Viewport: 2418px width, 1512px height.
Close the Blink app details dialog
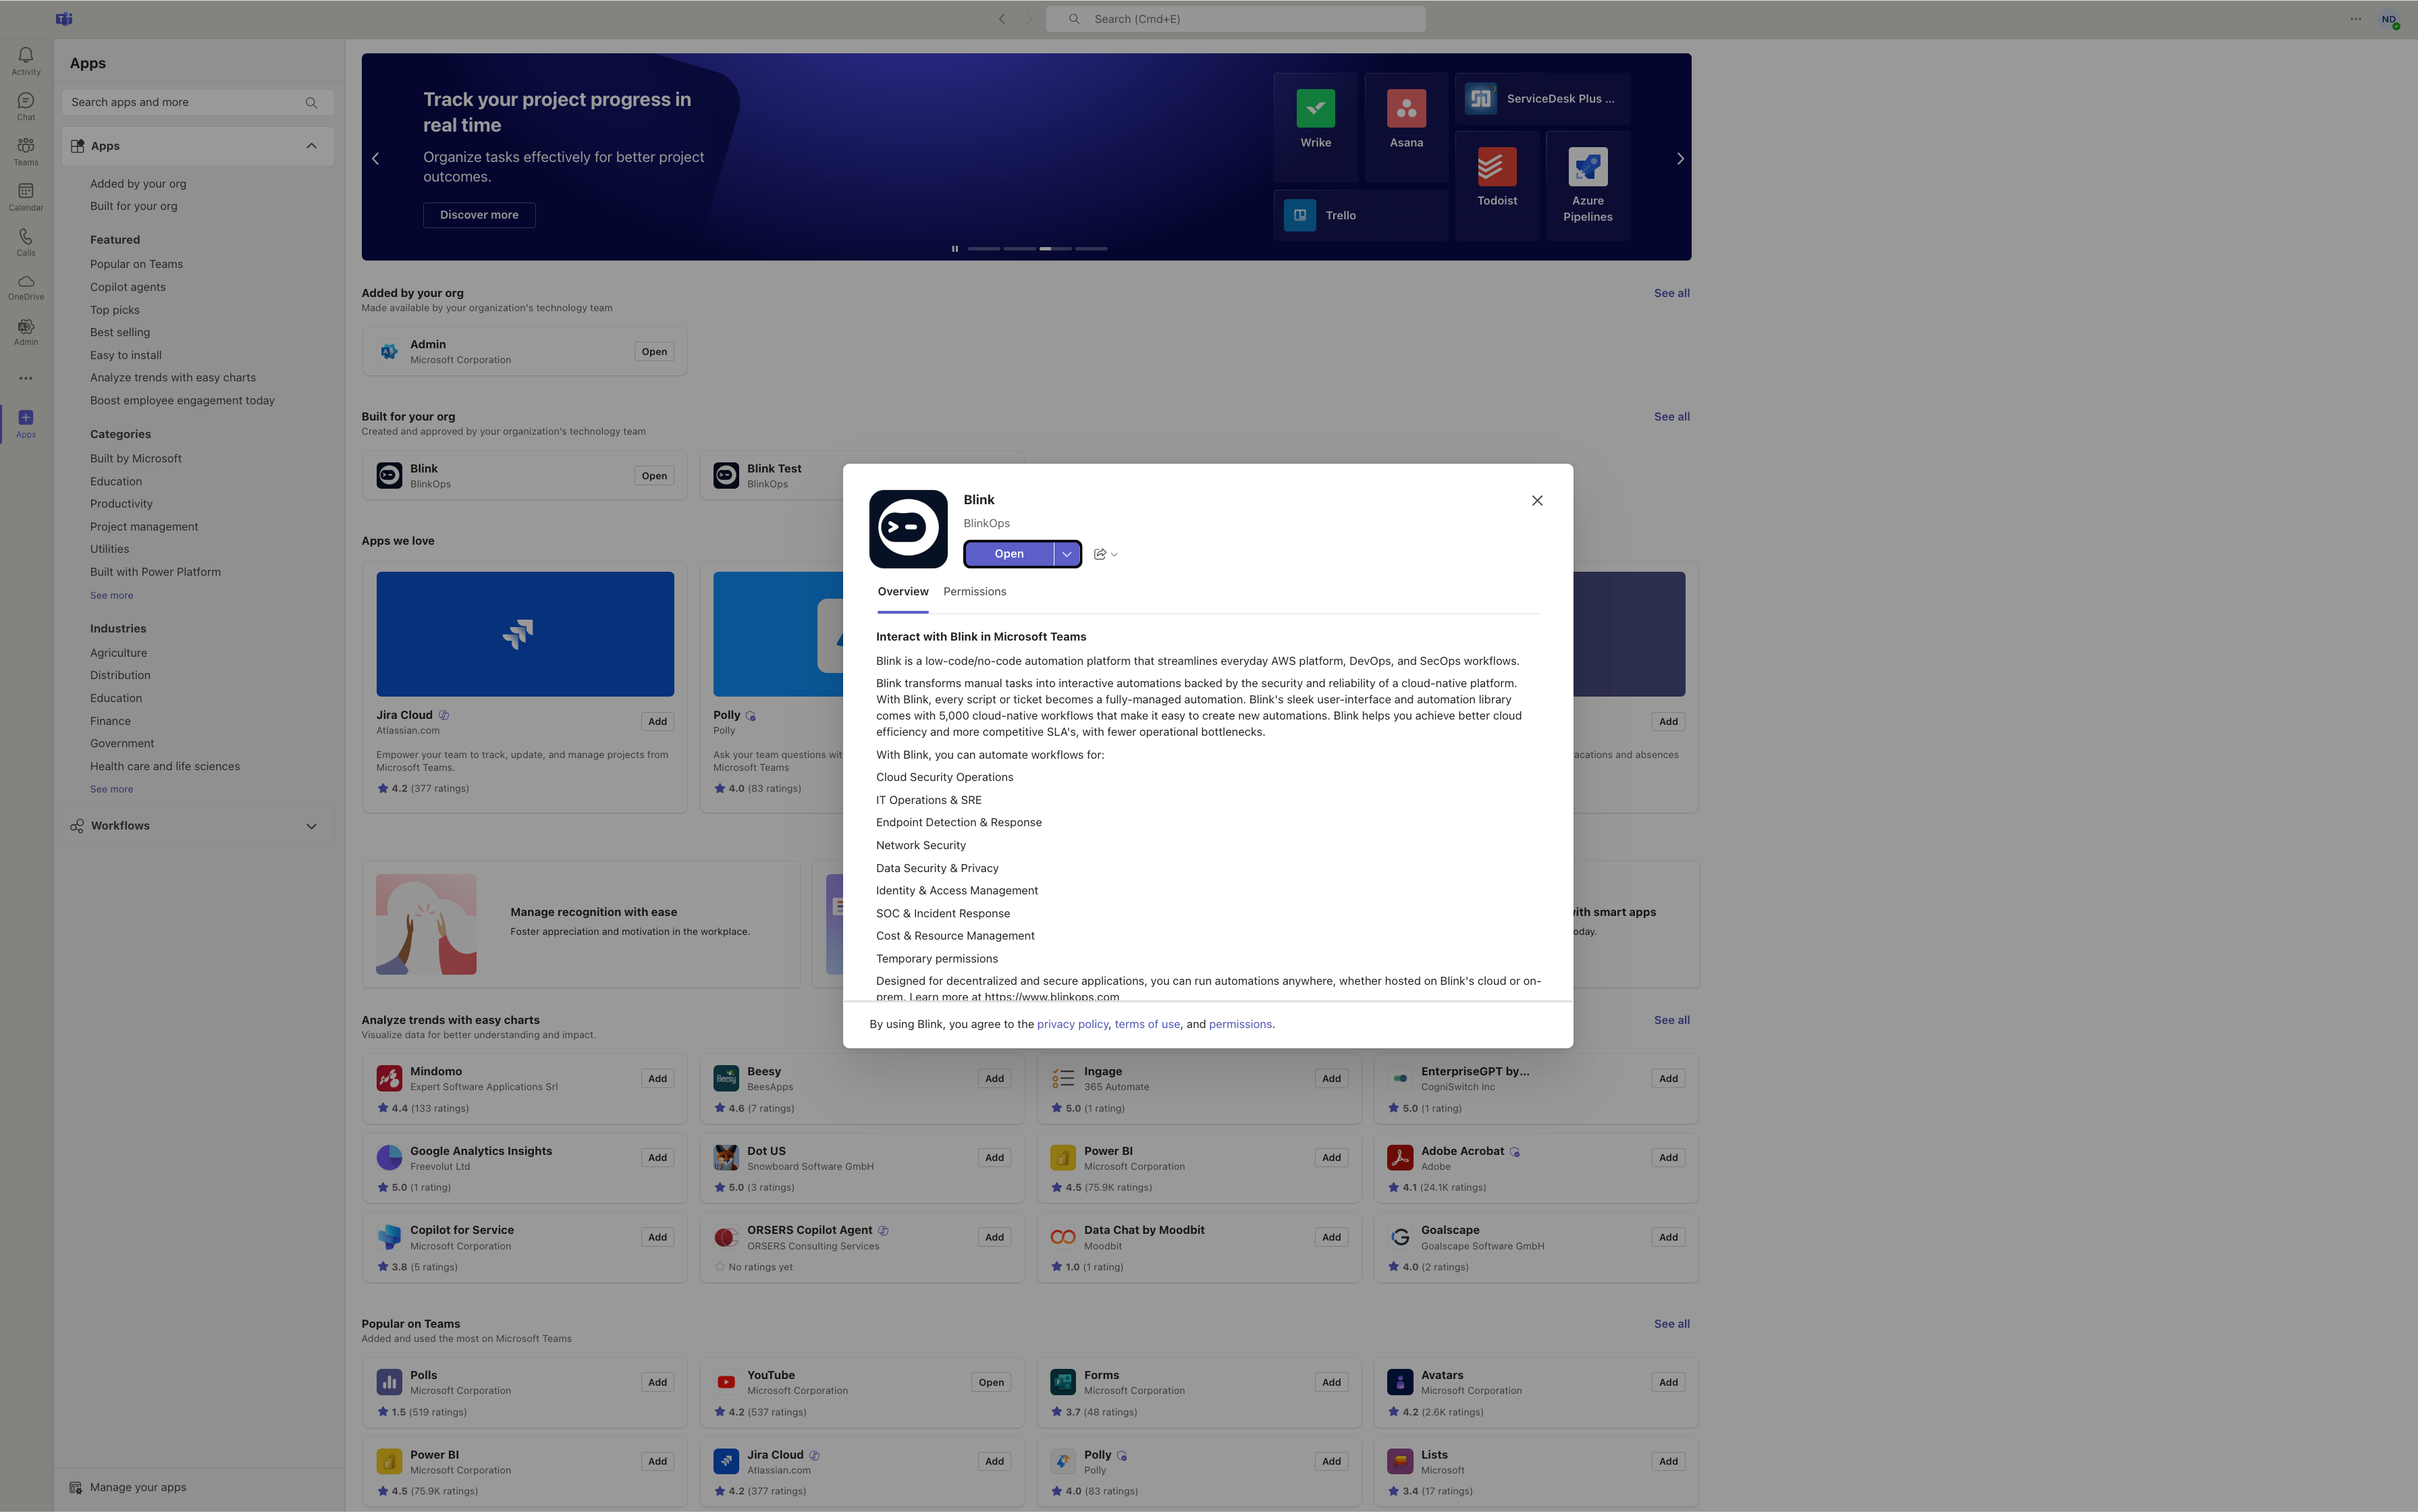1537,500
